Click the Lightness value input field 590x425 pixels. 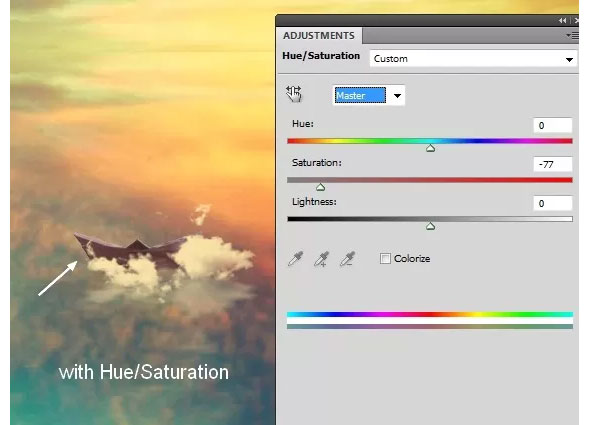552,203
